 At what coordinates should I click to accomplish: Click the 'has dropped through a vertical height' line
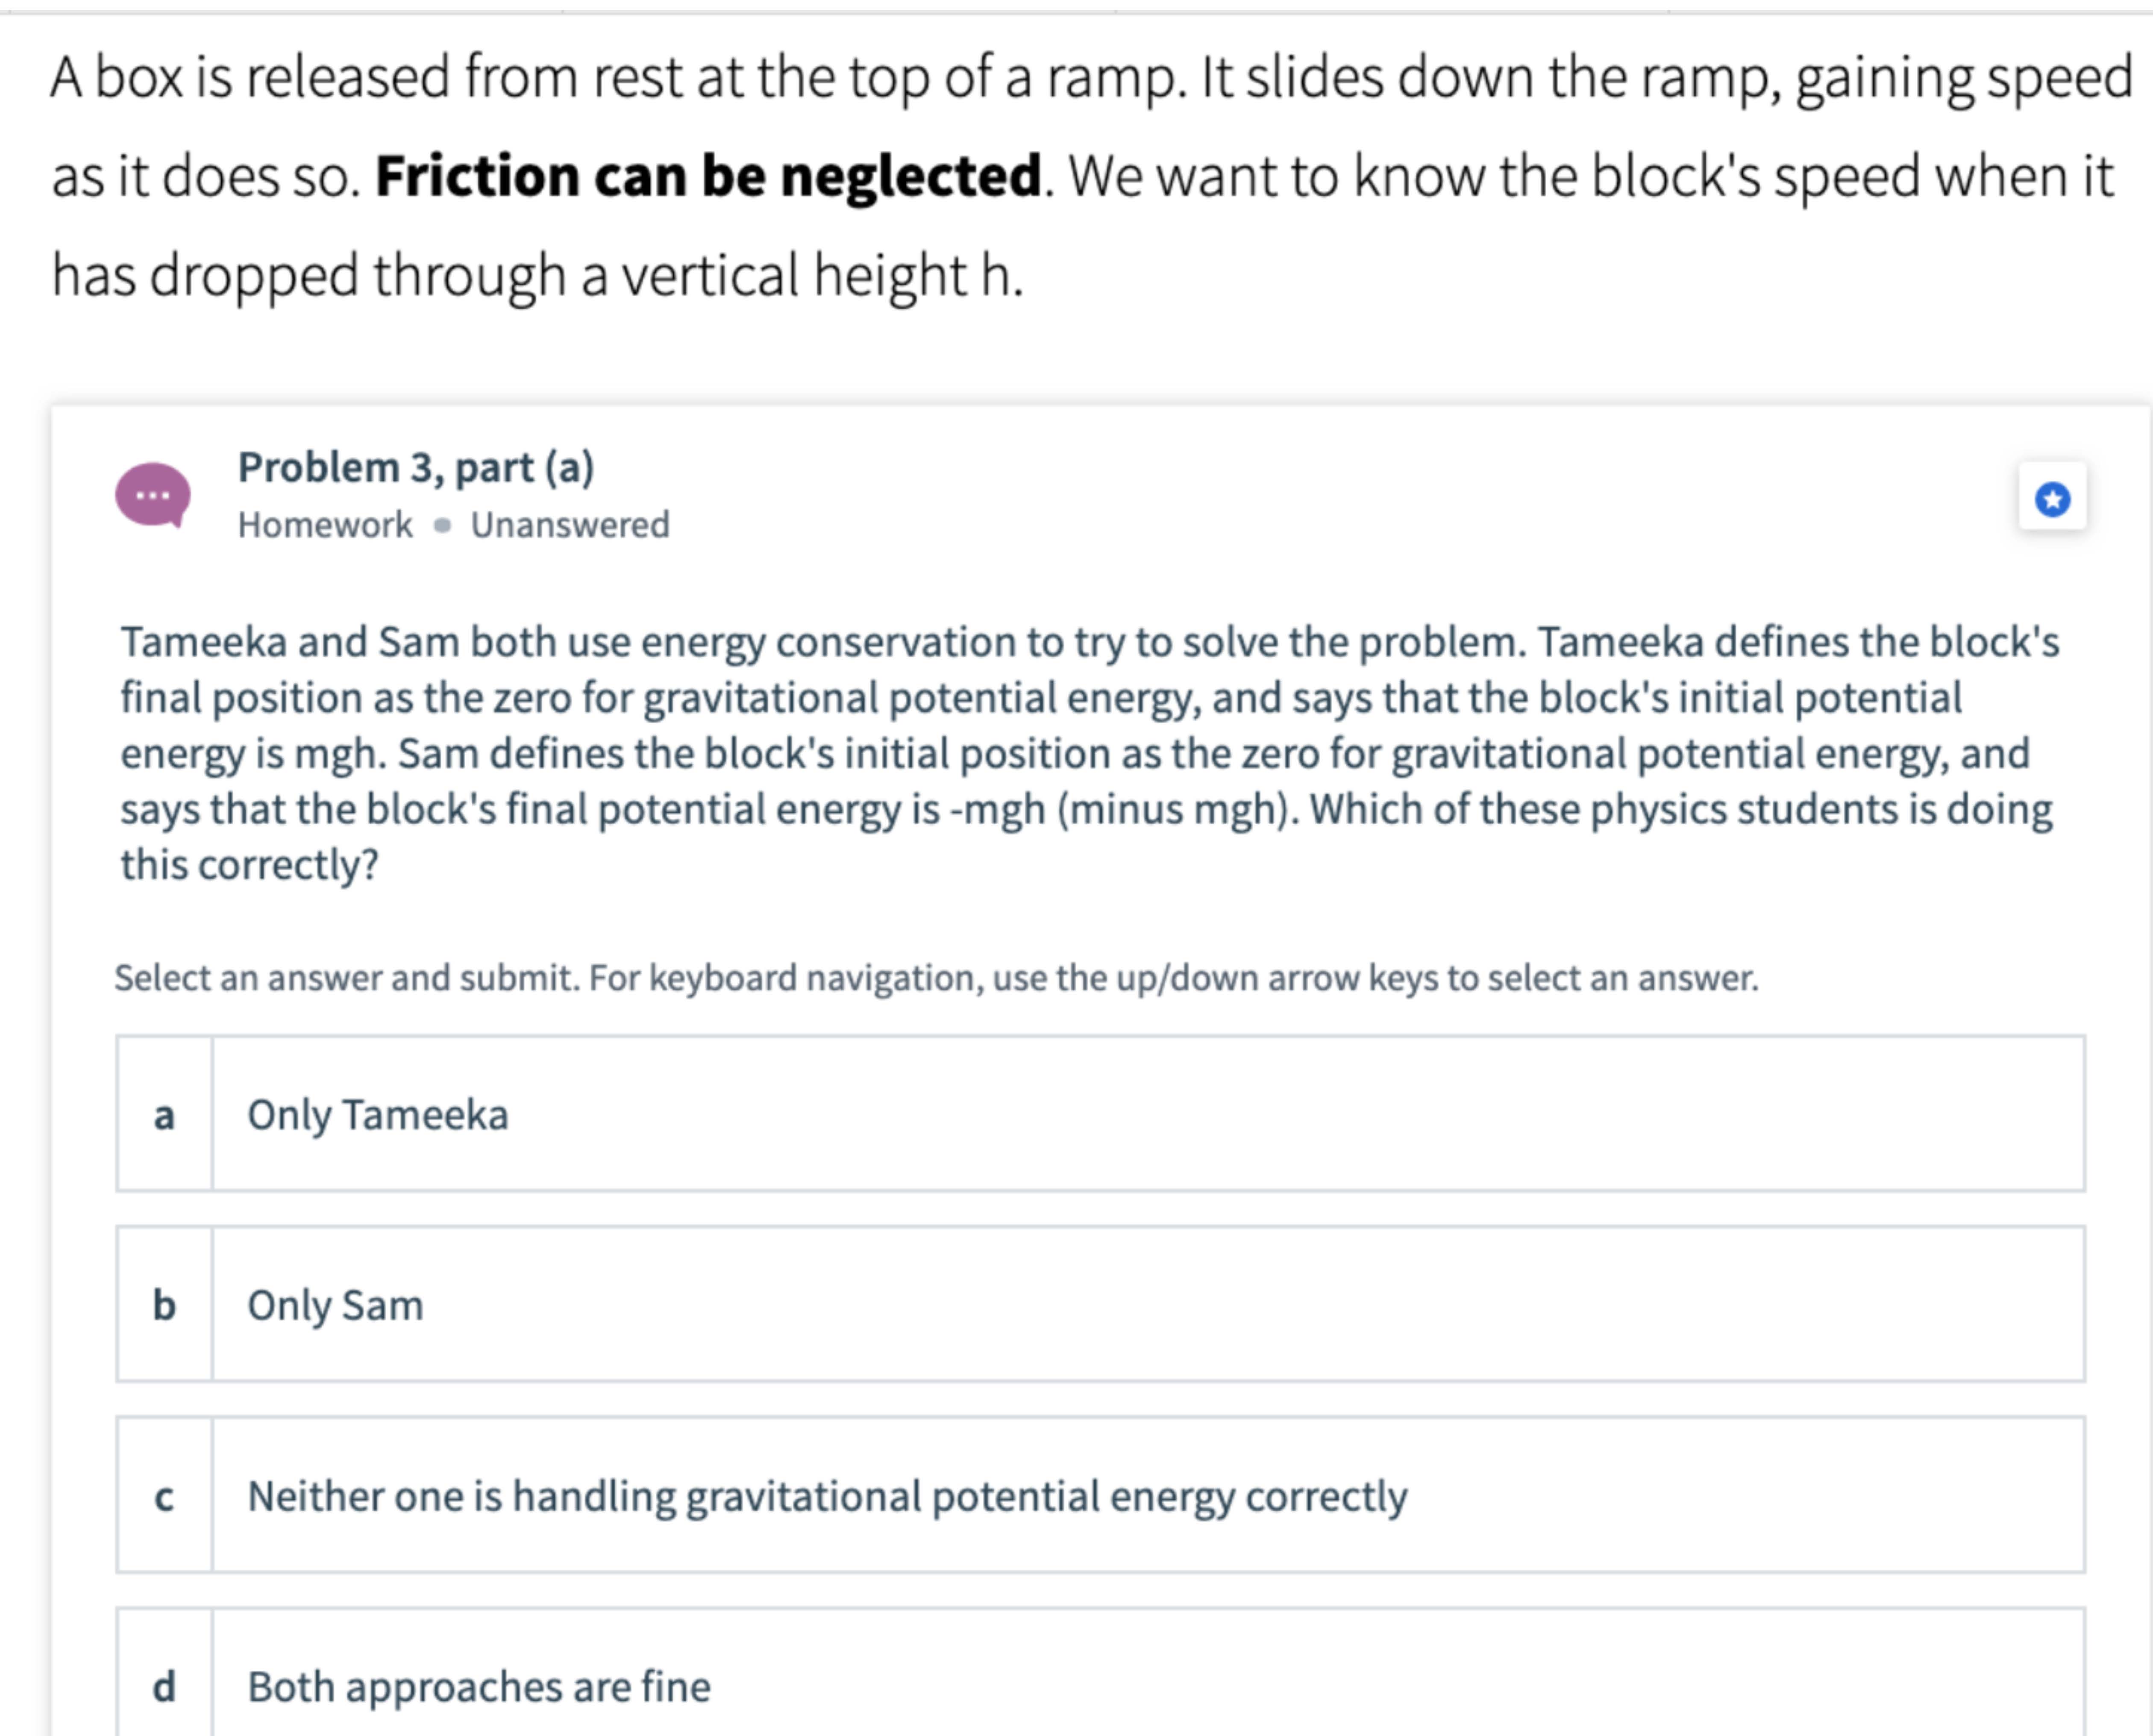point(538,276)
